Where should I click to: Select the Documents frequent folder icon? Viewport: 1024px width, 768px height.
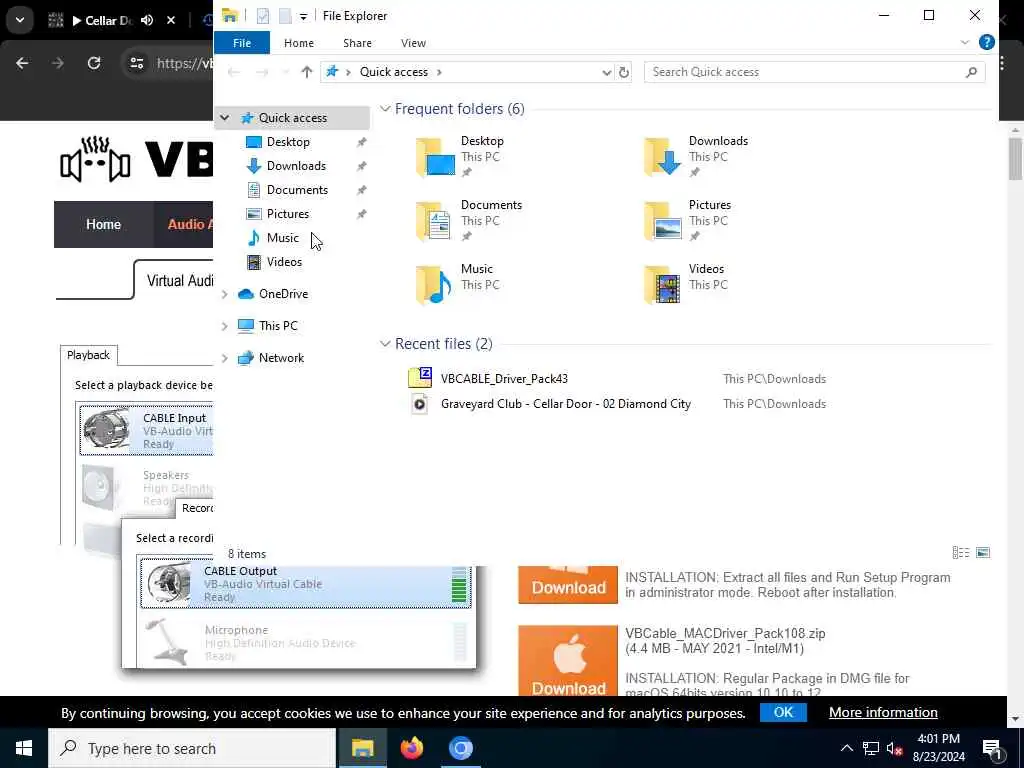(434, 221)
